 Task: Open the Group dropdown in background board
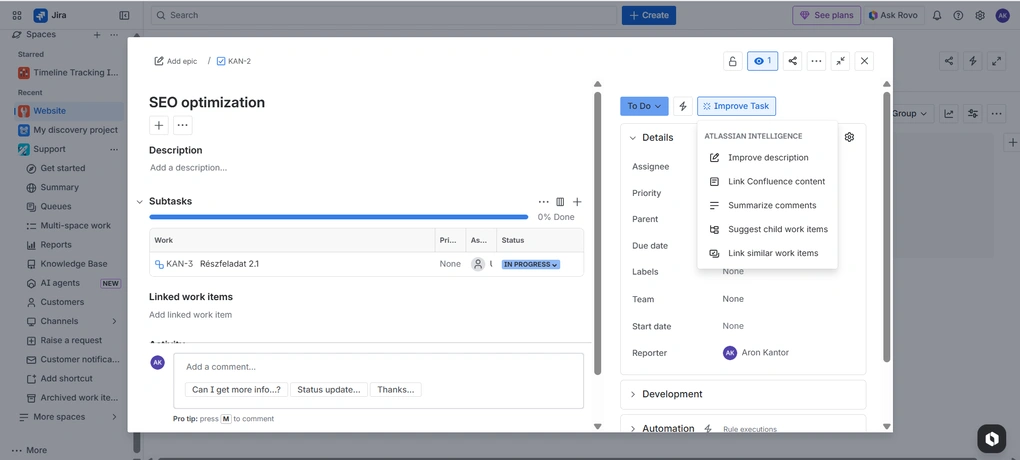[912, 114]
